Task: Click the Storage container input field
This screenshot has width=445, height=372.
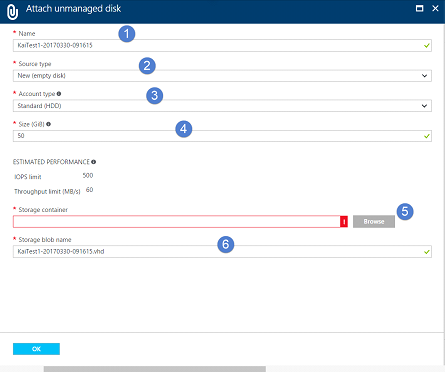Action: pos(177,222)
